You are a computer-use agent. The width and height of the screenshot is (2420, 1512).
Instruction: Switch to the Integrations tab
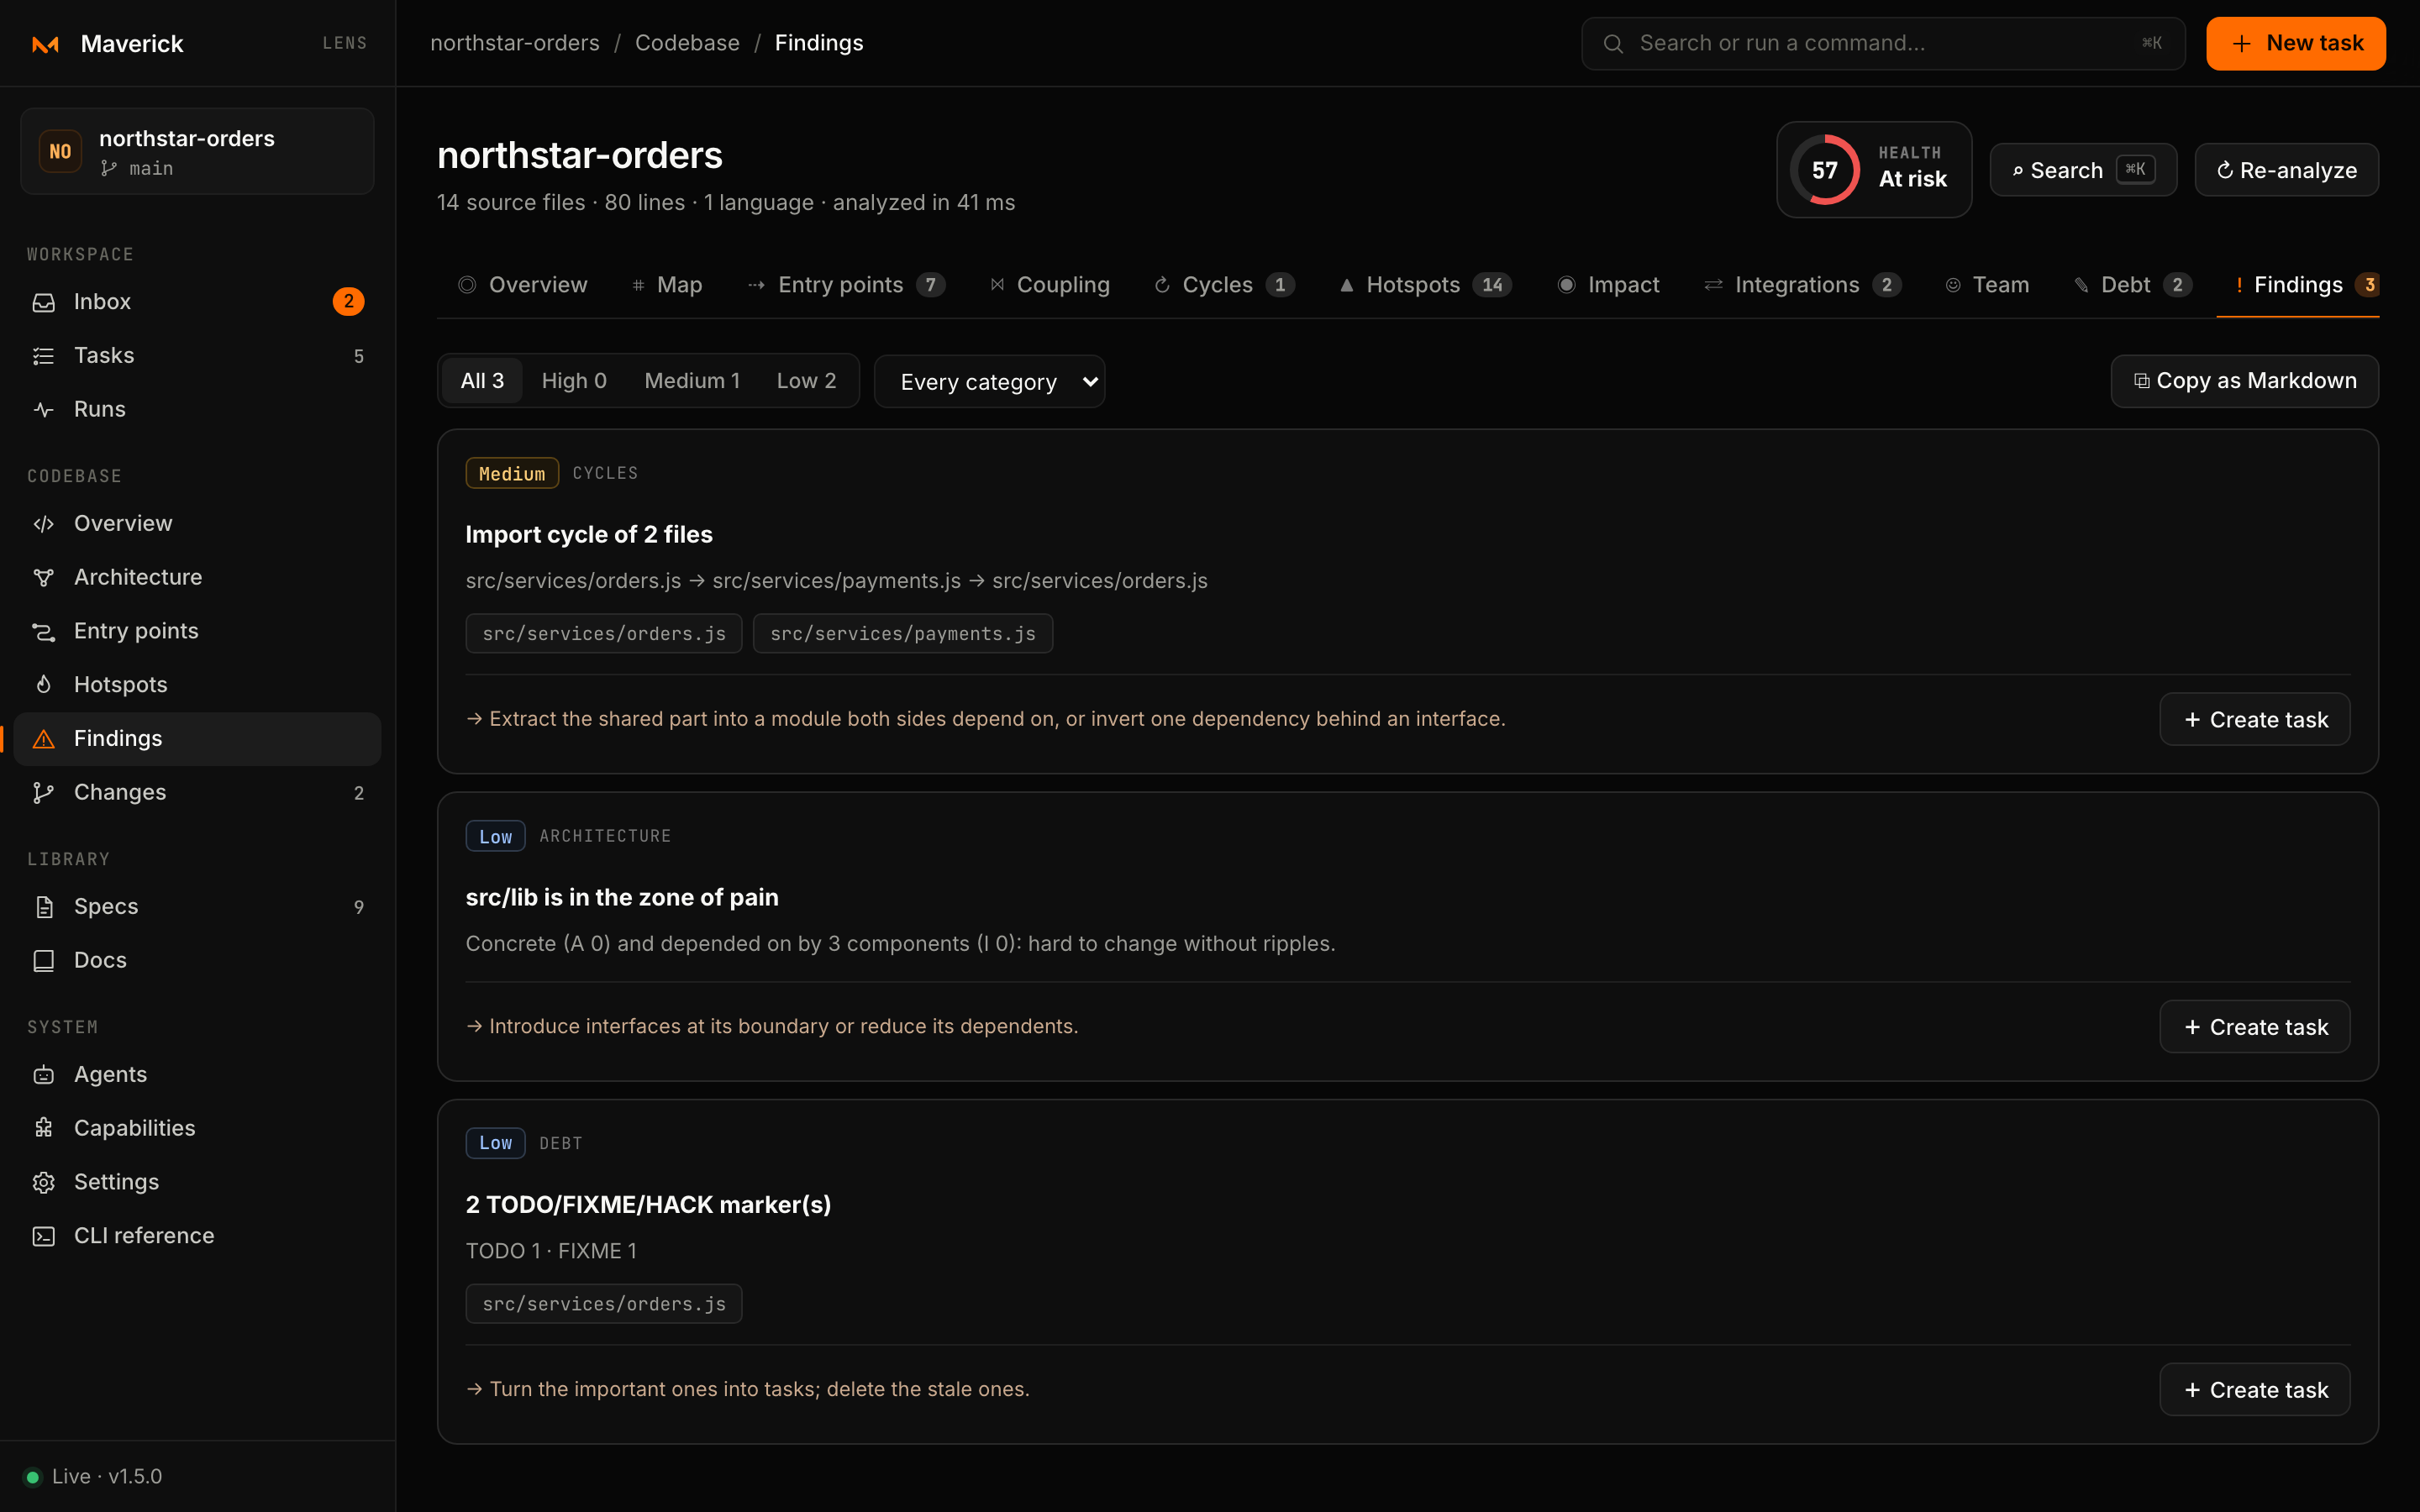tap(1802, 285)
